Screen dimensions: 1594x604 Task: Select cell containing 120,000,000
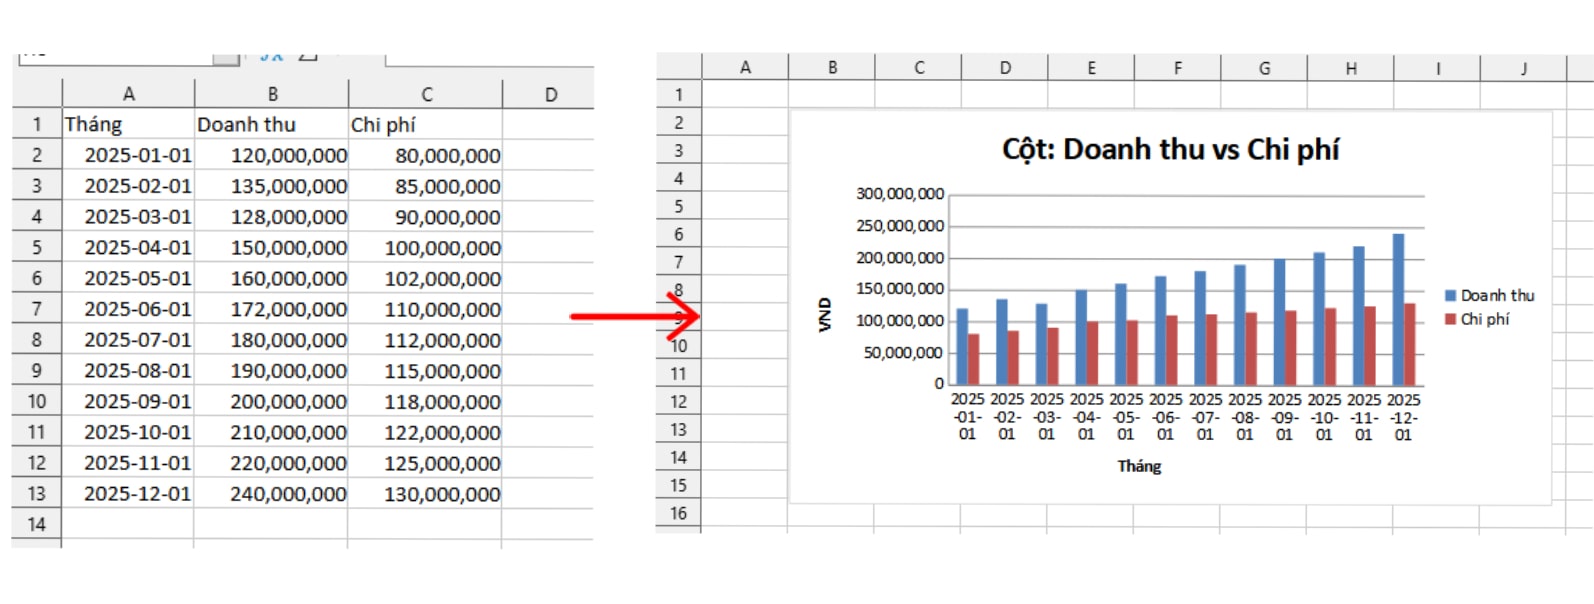pyautogui.click(x=271, y=155)
